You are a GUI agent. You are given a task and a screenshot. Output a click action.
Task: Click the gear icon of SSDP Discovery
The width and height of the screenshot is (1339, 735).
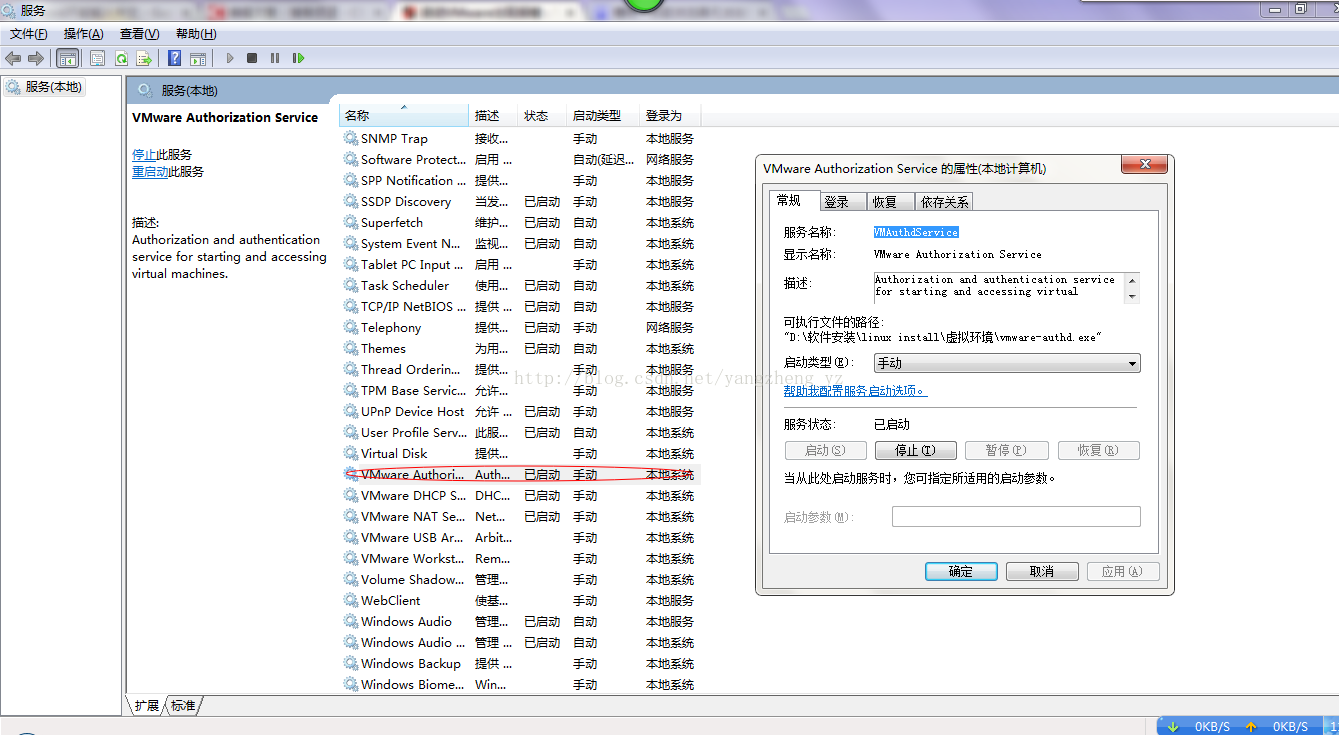click(x=351, y=201)
